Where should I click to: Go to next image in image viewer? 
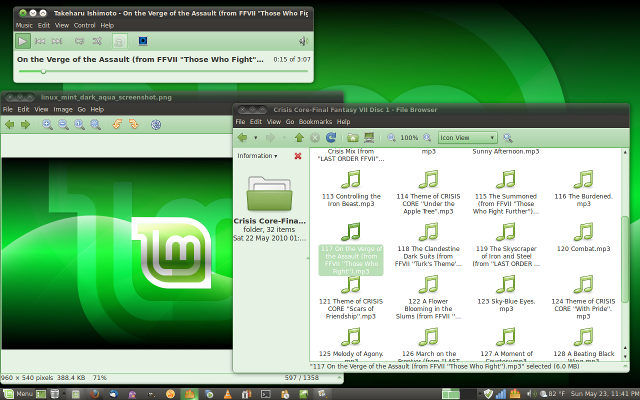point(25,124)
